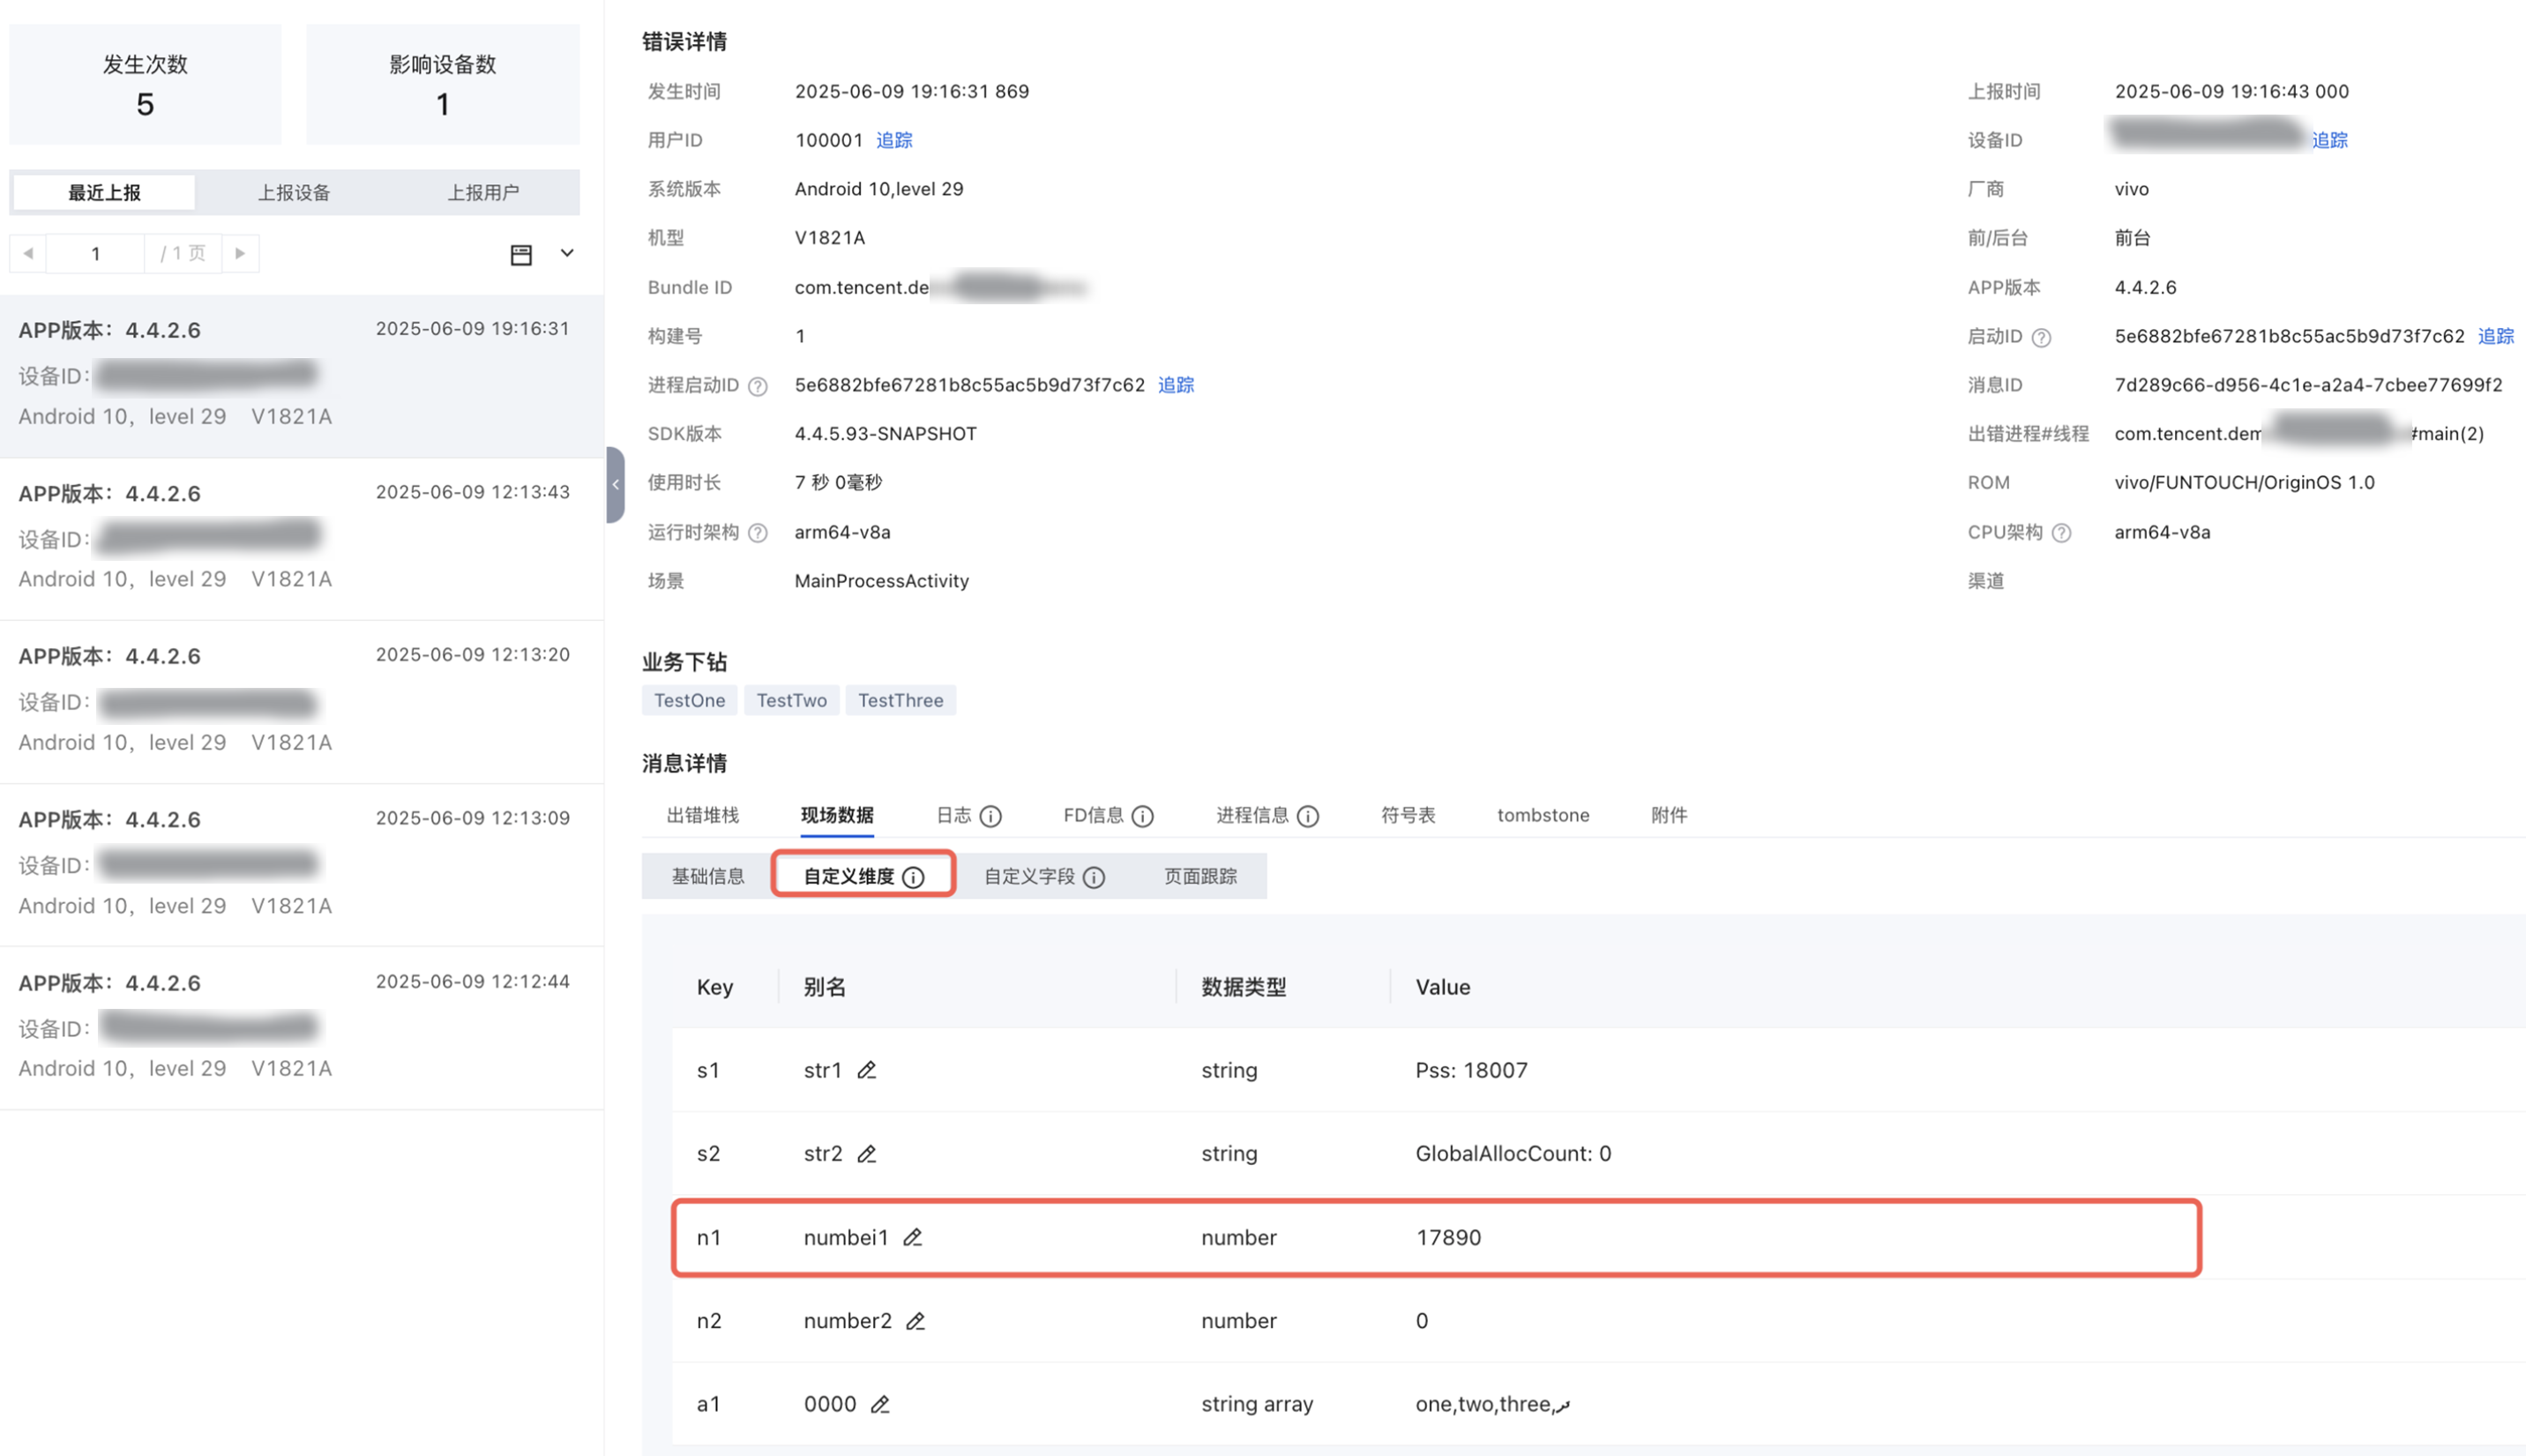Edit the numbei1 alias pencil icon

pos(912,1237)
